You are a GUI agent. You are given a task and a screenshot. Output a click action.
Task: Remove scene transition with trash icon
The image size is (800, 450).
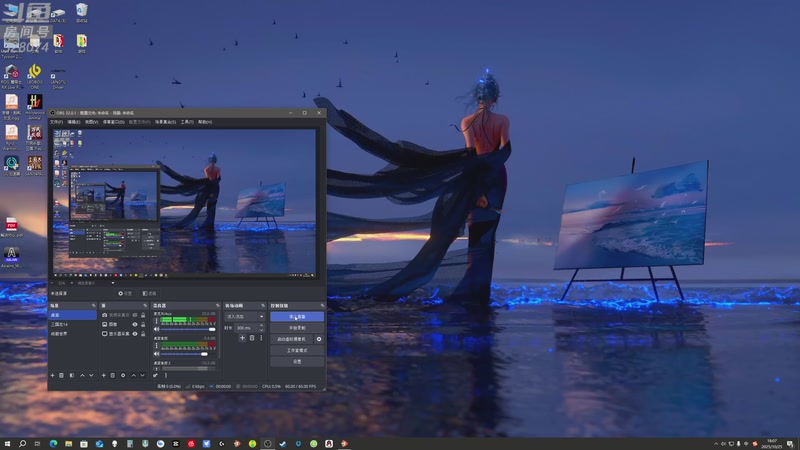252,338
